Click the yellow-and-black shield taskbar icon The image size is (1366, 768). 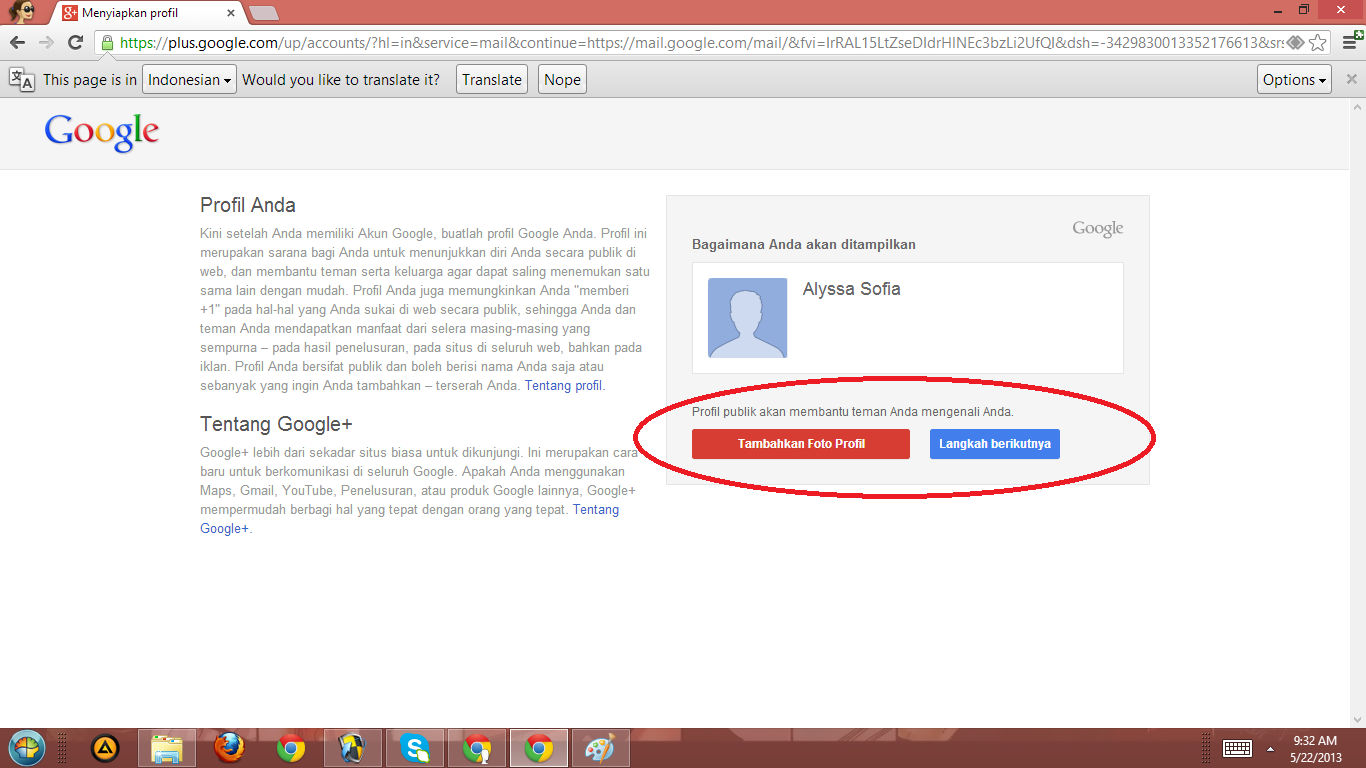353,748
